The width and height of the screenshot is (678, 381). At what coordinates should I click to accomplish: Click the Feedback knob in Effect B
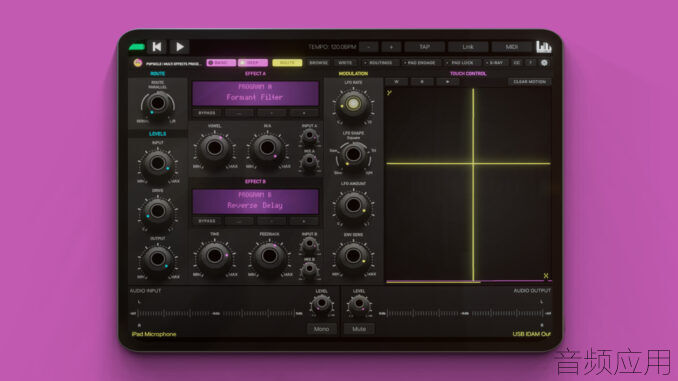coord(269,256)
